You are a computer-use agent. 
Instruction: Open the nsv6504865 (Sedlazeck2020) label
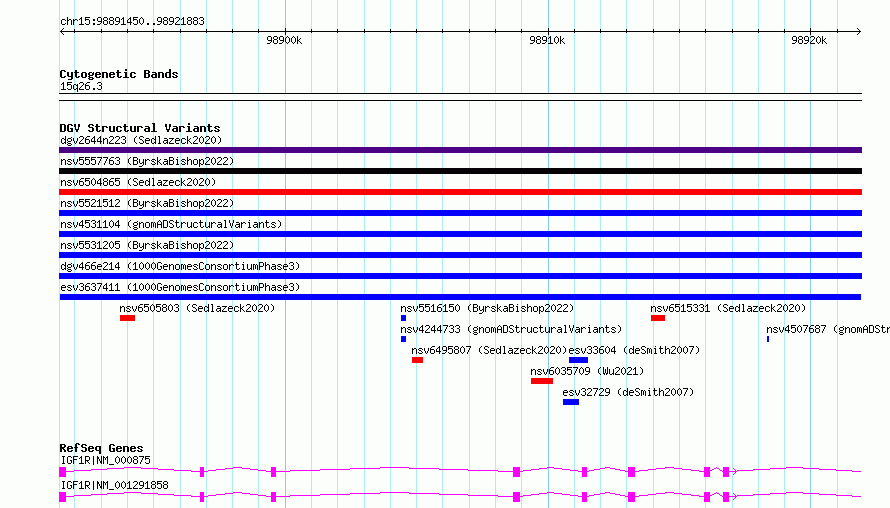pyautogui.click(x=138, y=182)
